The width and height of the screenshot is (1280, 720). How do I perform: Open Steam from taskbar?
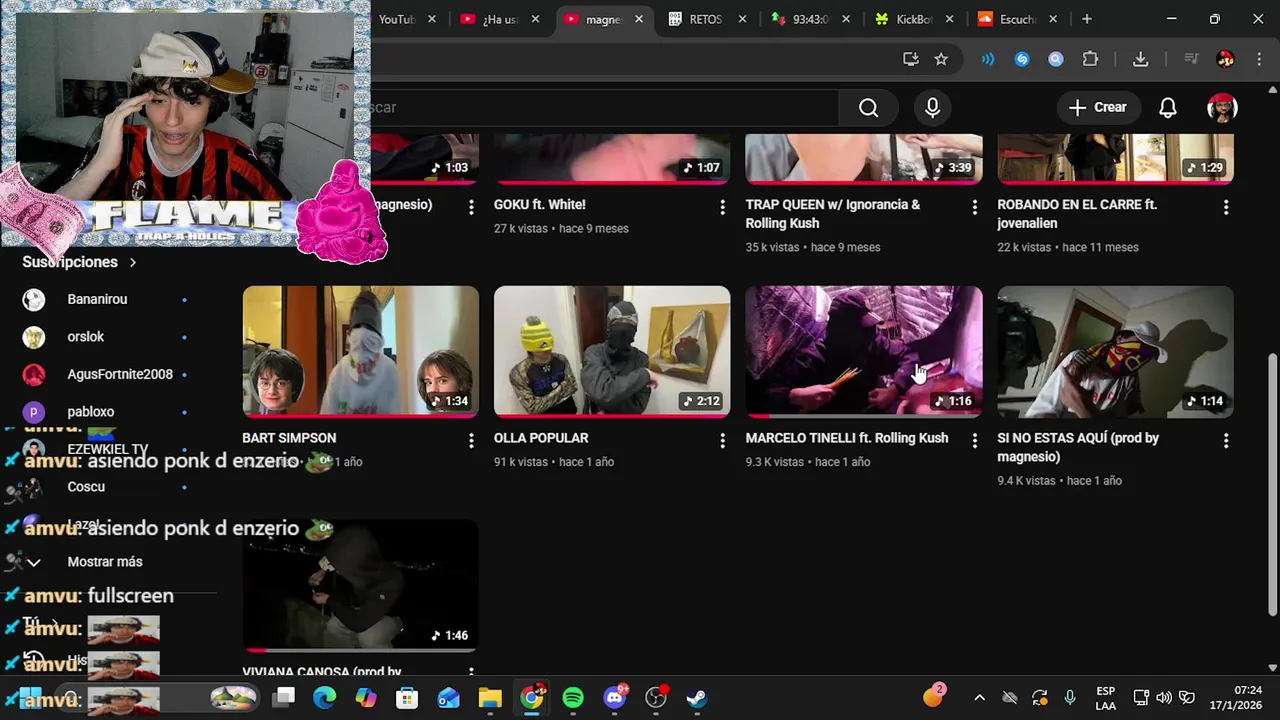point(697,697)
